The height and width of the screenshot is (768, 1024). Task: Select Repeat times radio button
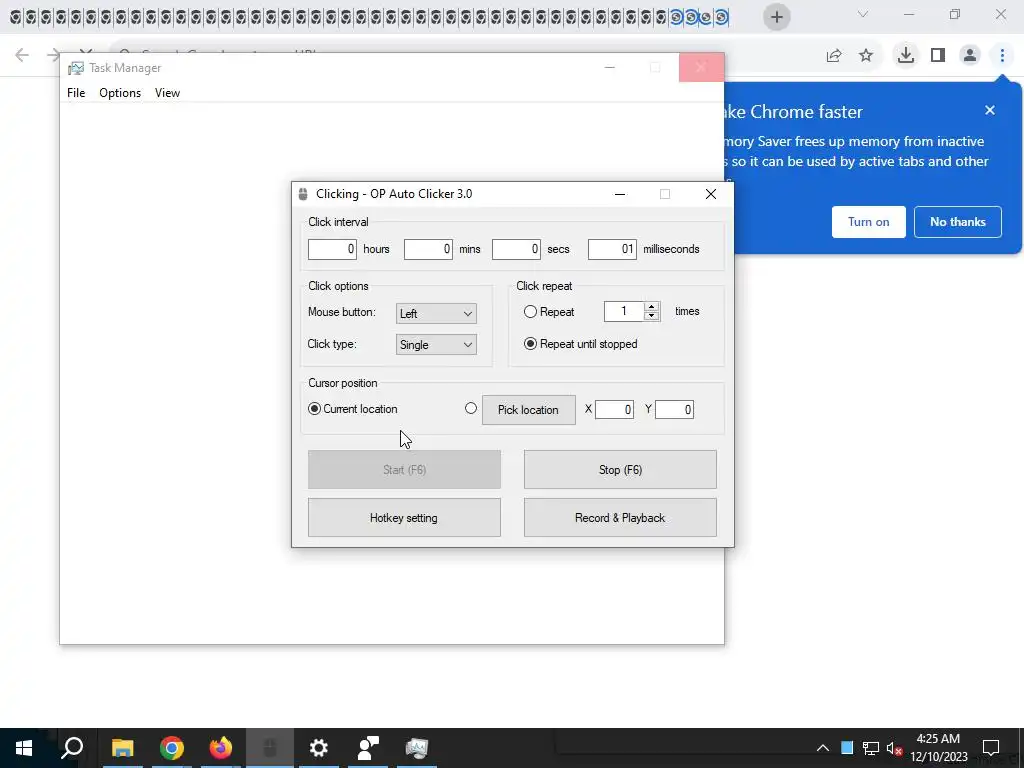pos(530,312)
